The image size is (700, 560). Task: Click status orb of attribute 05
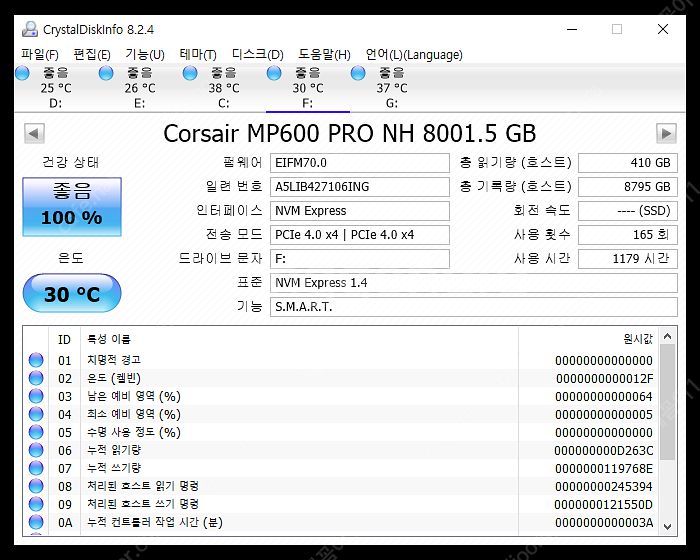coord(36,432)
